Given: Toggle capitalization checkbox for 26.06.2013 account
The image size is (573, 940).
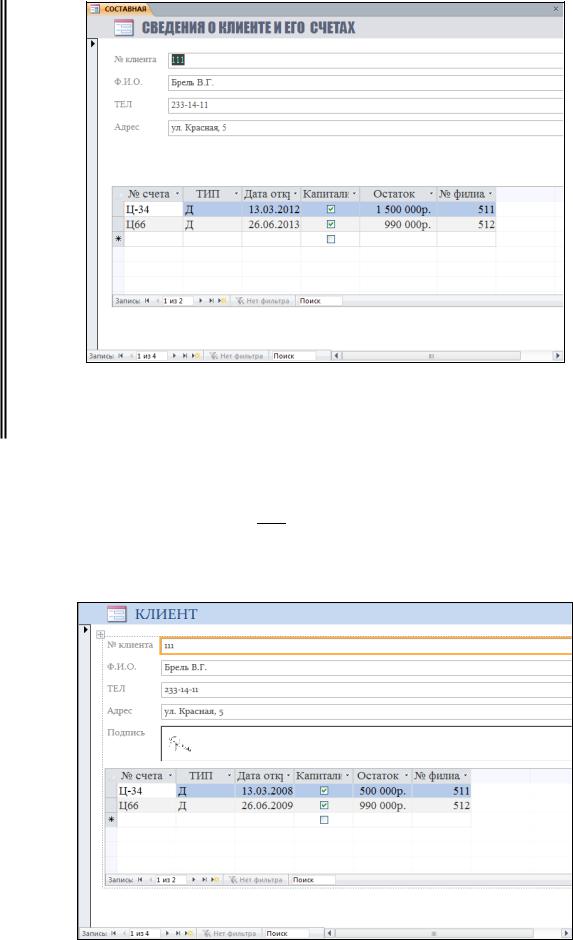Looking at the screenshot, I should pyautogui.click(x=331, y=224).
